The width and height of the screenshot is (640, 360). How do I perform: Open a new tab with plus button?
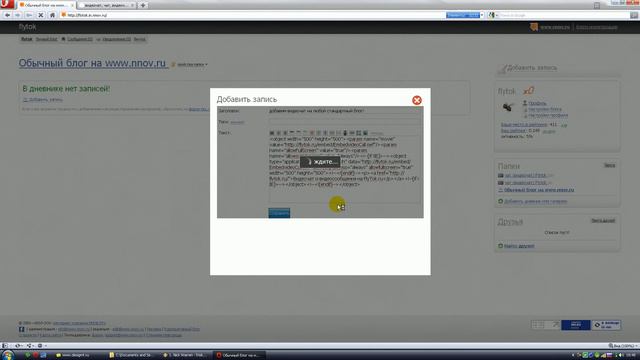[143, 5]
